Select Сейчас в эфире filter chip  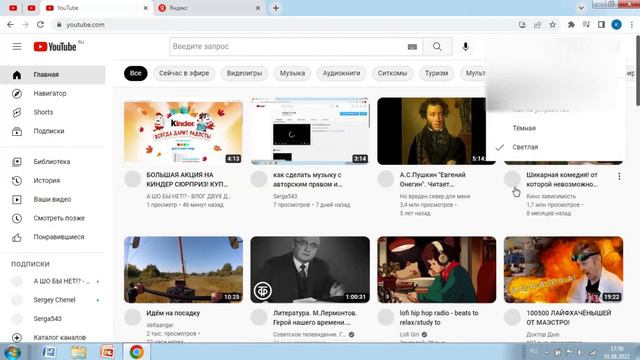[x=184, y=73]
